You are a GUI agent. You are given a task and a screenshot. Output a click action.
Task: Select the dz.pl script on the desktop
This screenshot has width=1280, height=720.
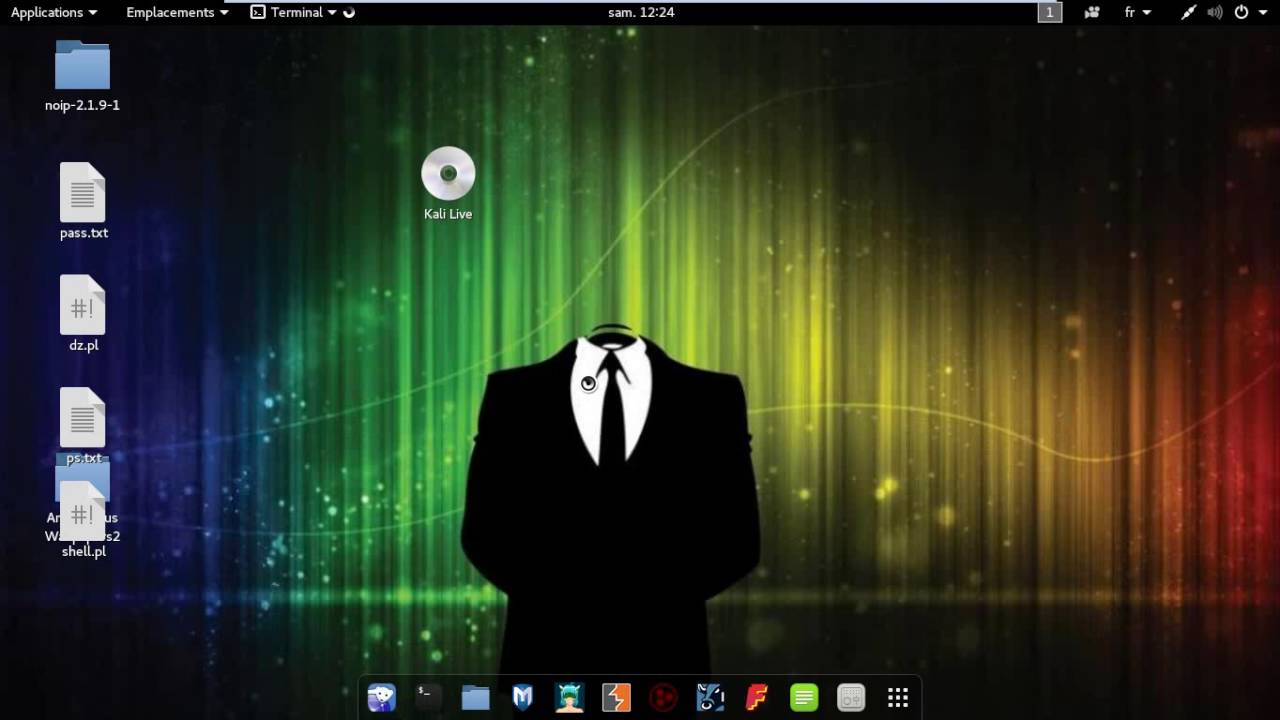(x=83, y=314)
